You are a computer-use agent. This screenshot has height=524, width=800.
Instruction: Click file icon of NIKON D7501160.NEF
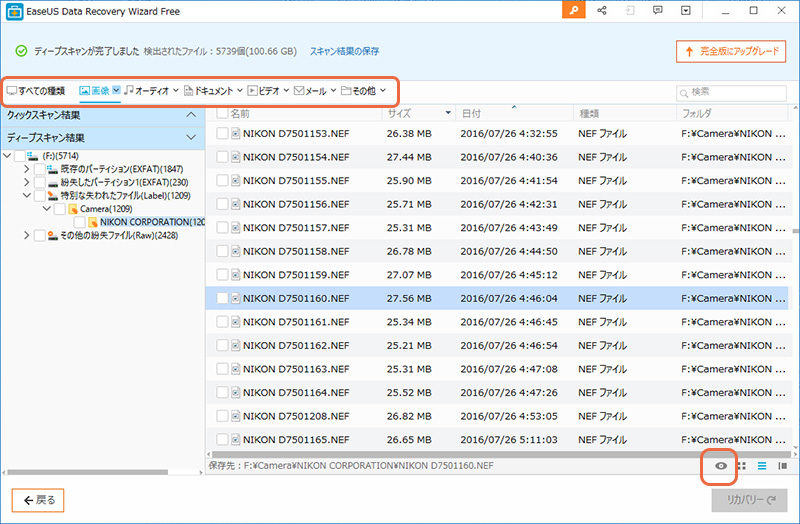tap(235, 298)
